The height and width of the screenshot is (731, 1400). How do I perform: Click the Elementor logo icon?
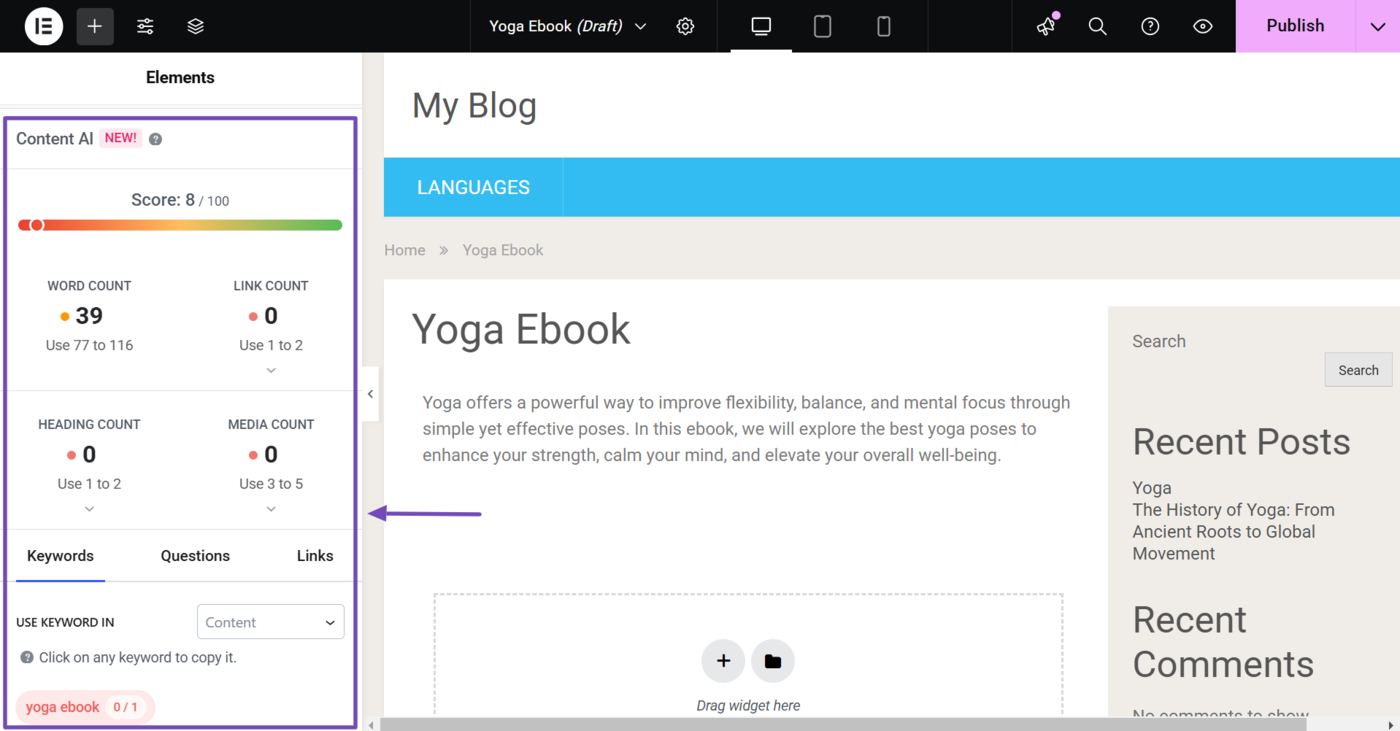click(x=43, y=26)
